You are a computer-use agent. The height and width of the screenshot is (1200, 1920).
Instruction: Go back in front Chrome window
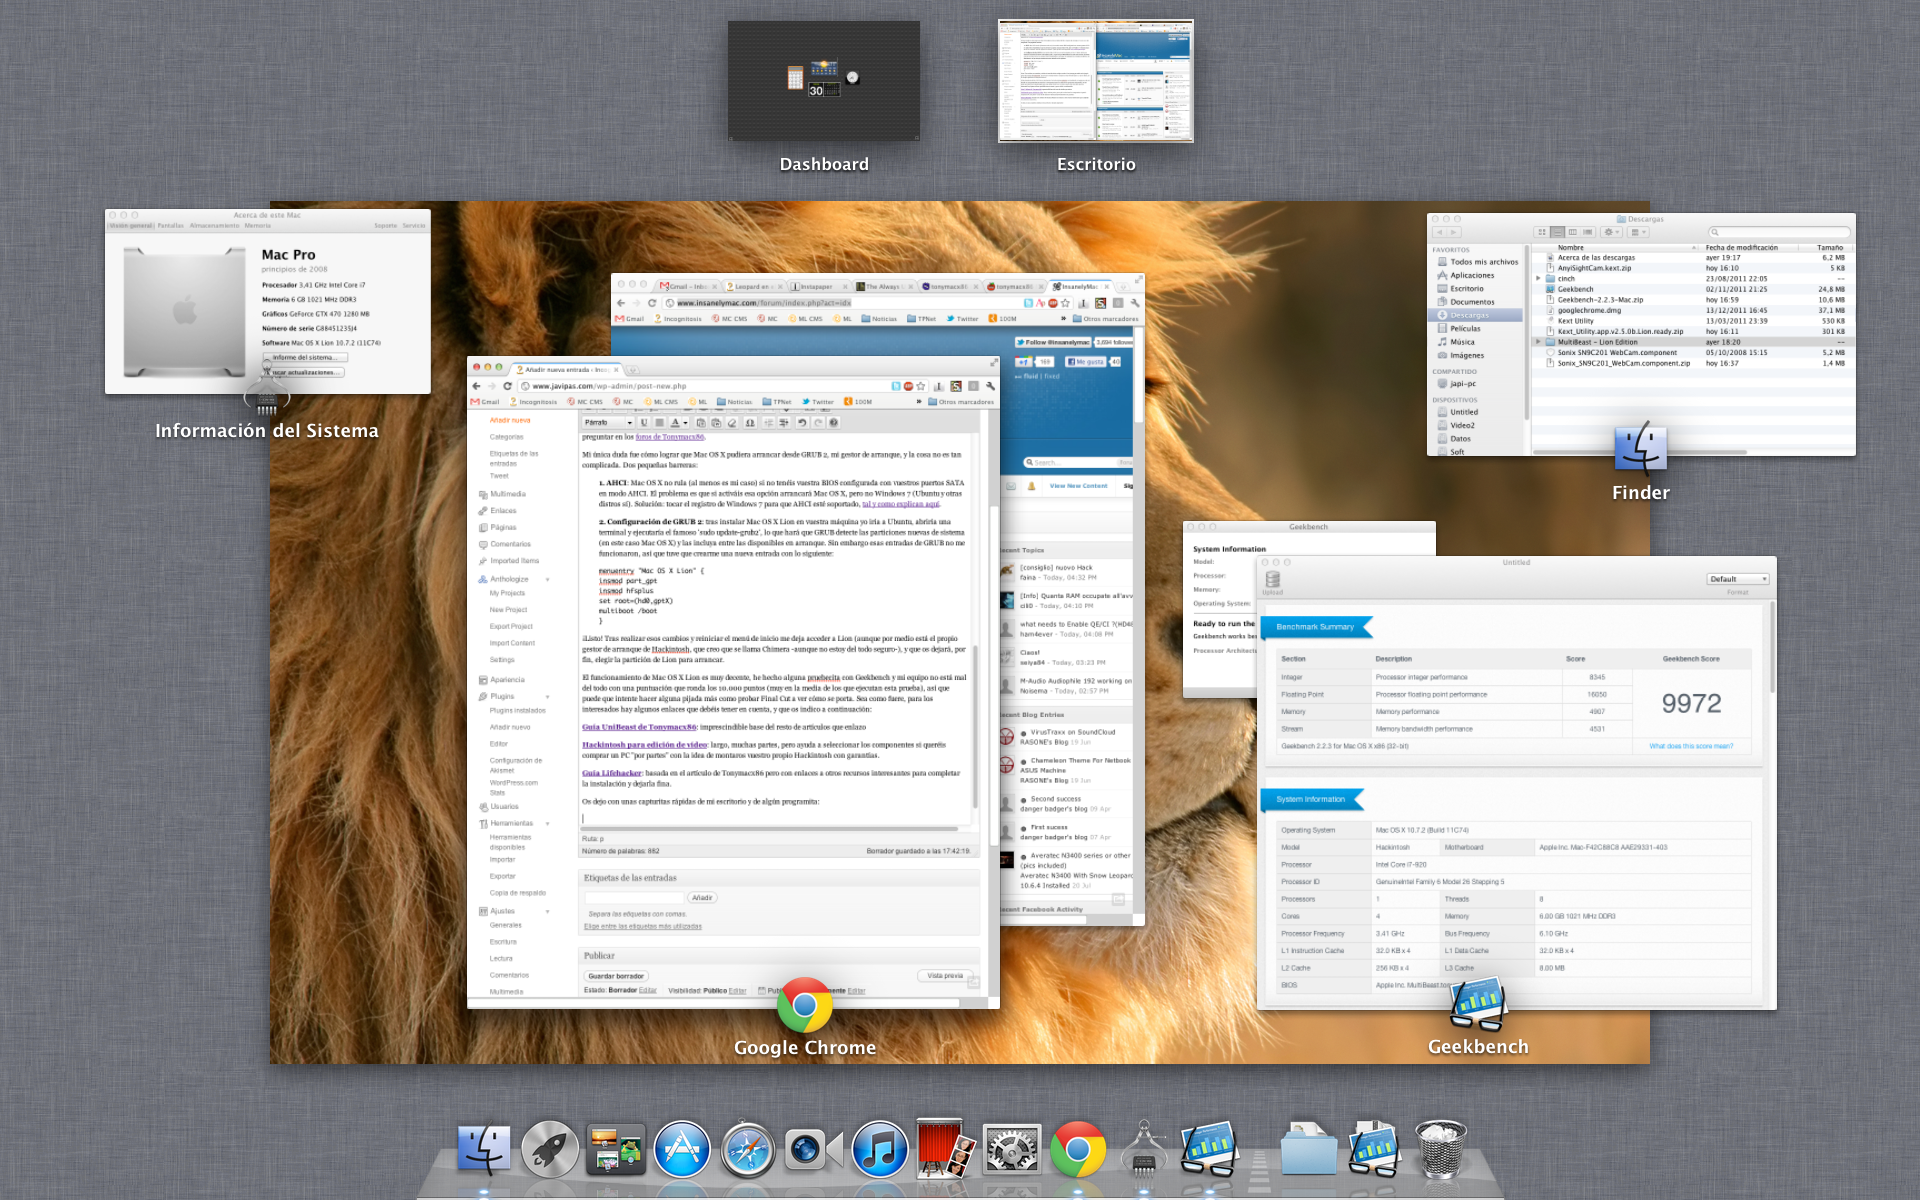pos(476,386)
